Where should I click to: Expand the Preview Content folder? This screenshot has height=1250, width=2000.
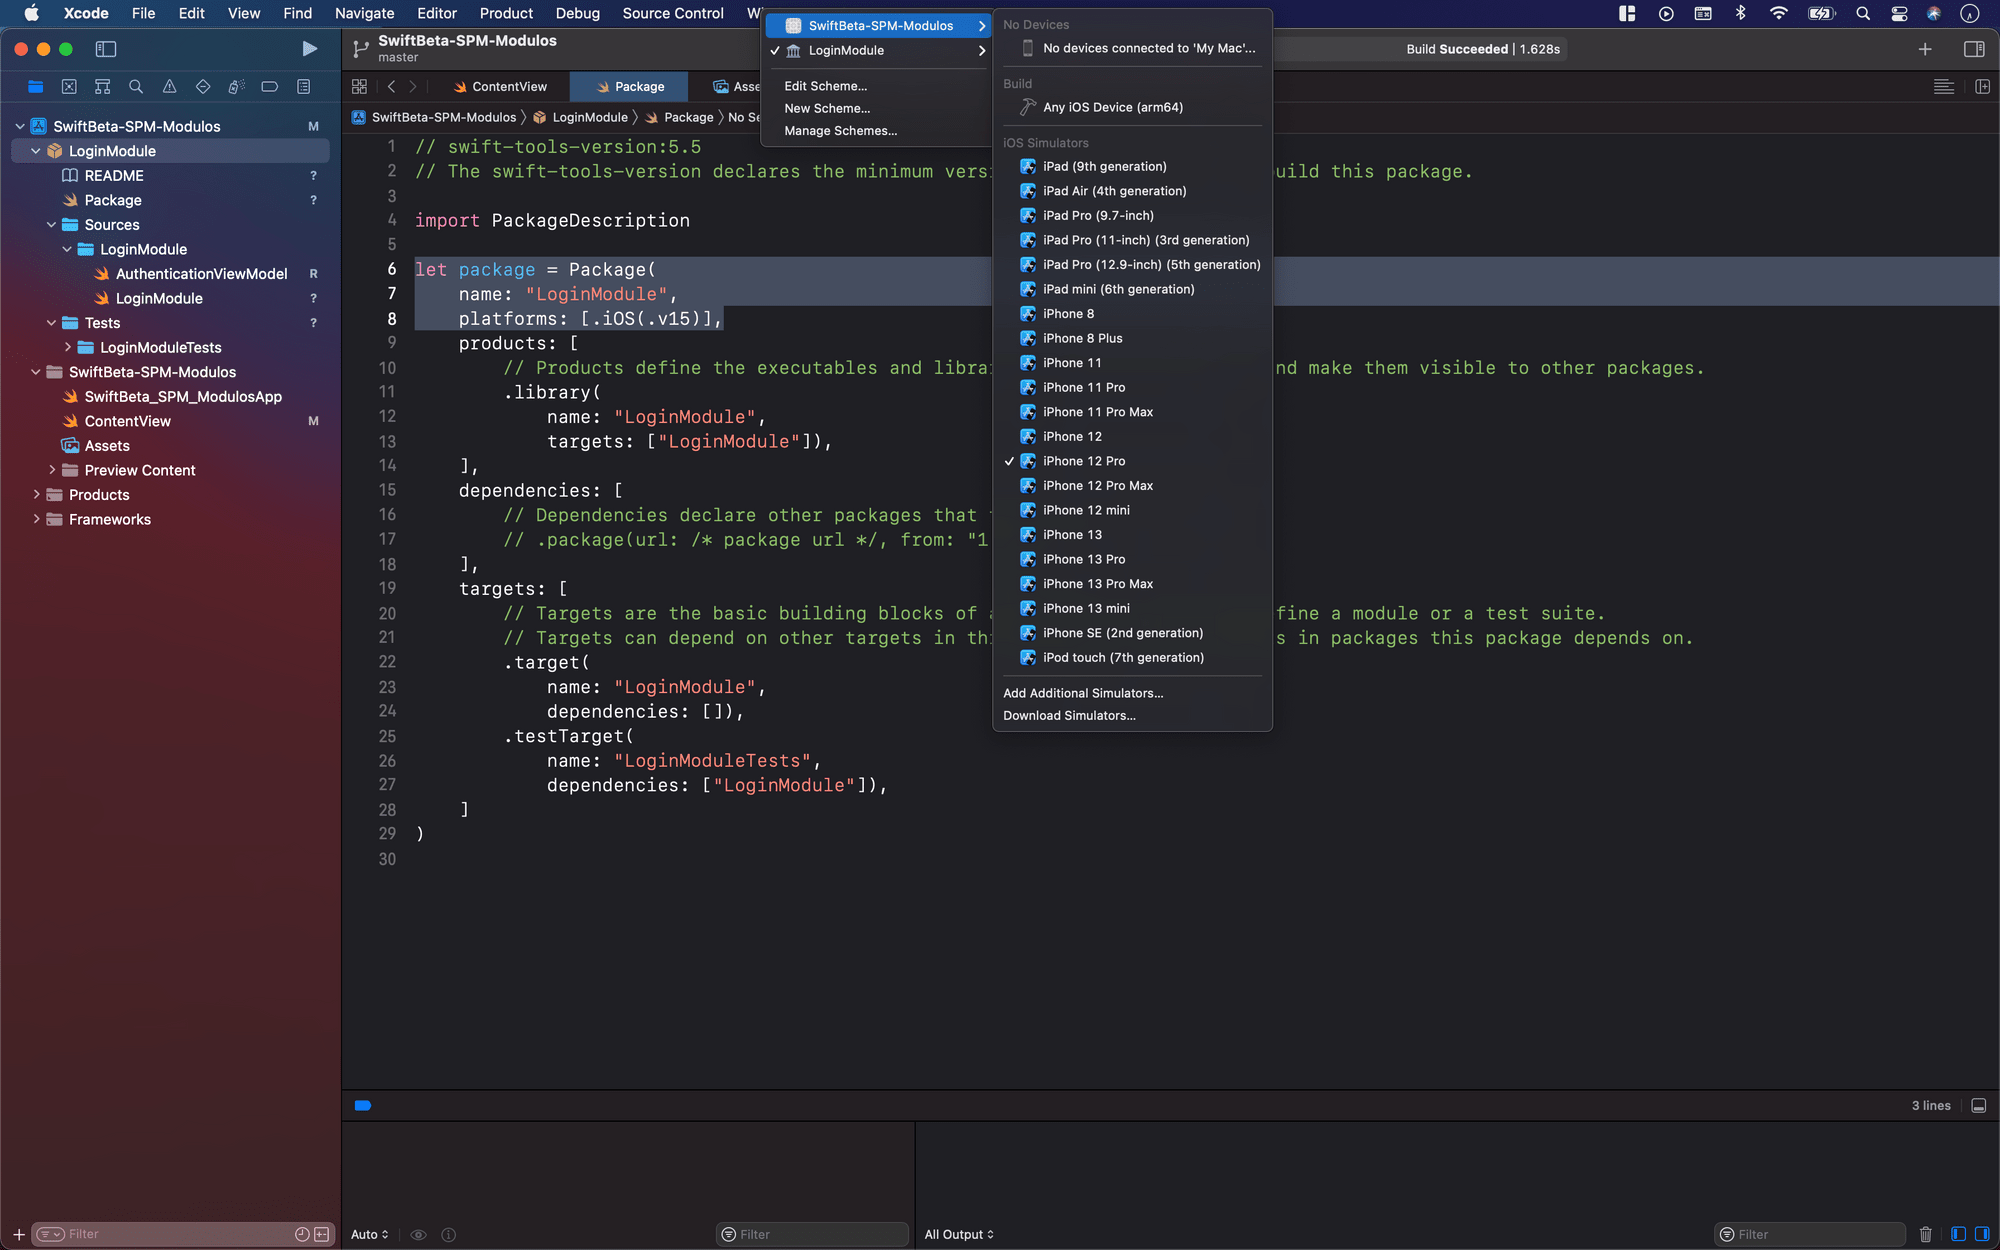click(x=52, y=470)
